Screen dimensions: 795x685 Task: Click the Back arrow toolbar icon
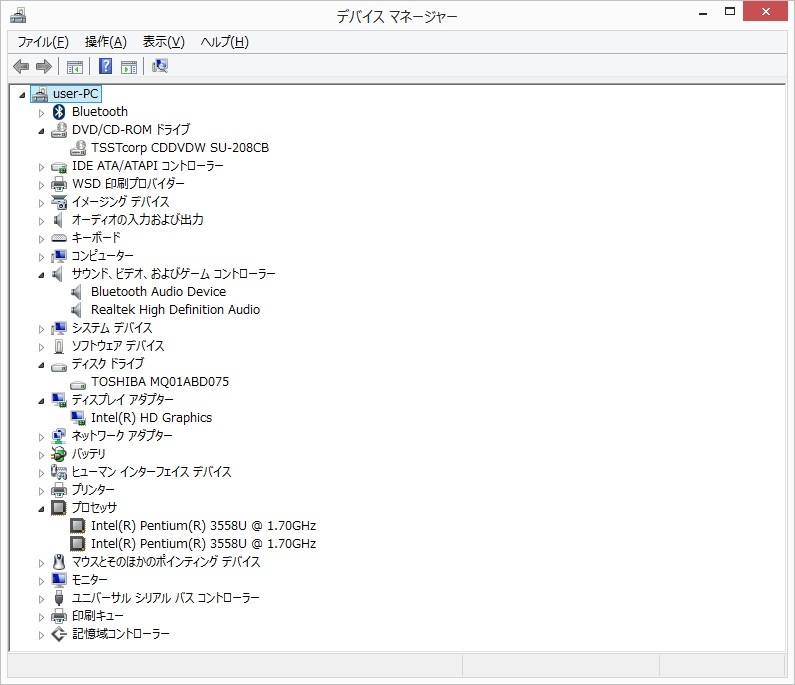[21, 66]
